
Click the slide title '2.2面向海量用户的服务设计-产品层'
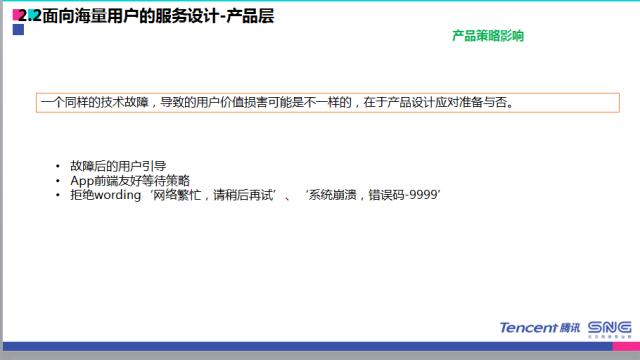(147, 16)
